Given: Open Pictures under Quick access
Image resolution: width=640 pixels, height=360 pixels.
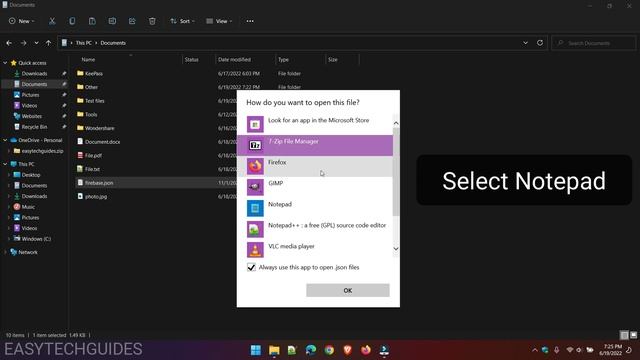Looking at the screenshot, I should [x=31, y=95].
